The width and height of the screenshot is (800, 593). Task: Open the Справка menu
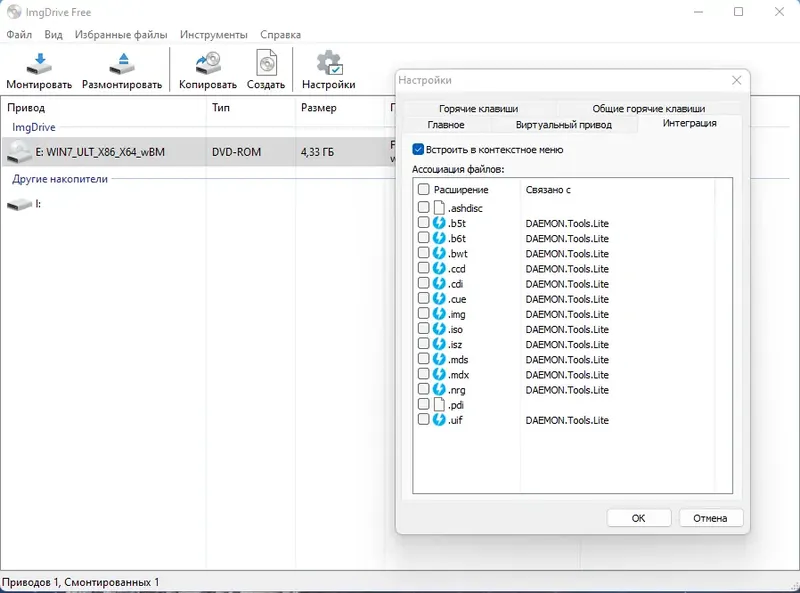pyautogui.click(x=281, y=35)
